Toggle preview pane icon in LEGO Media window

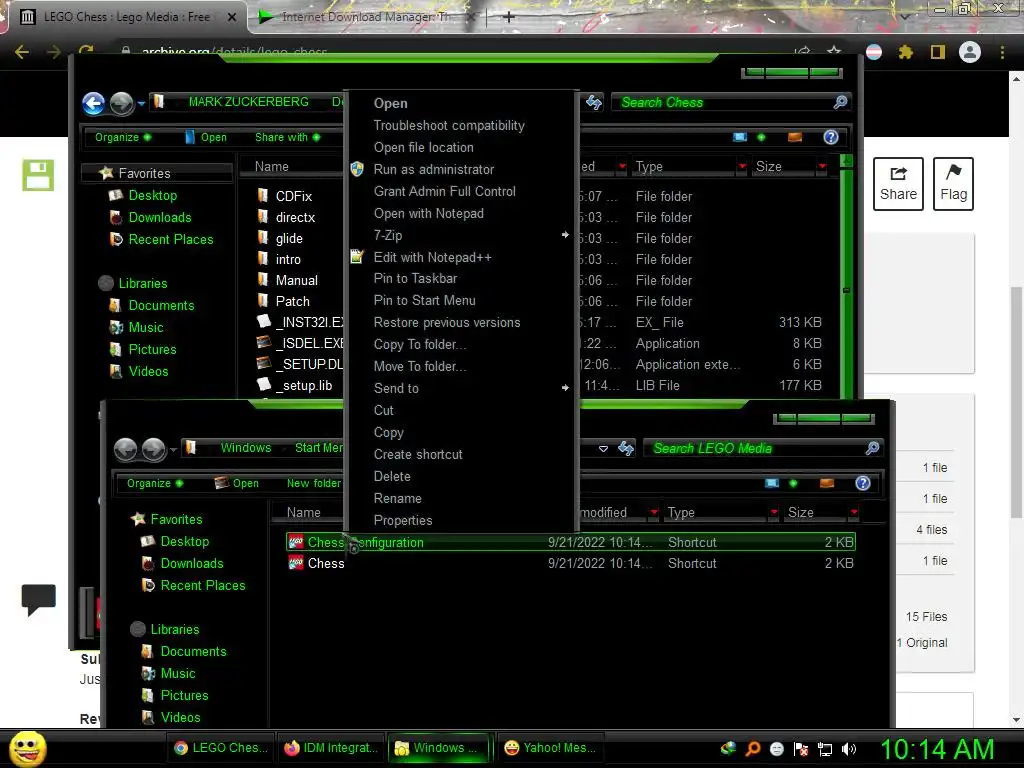[827, 483]
